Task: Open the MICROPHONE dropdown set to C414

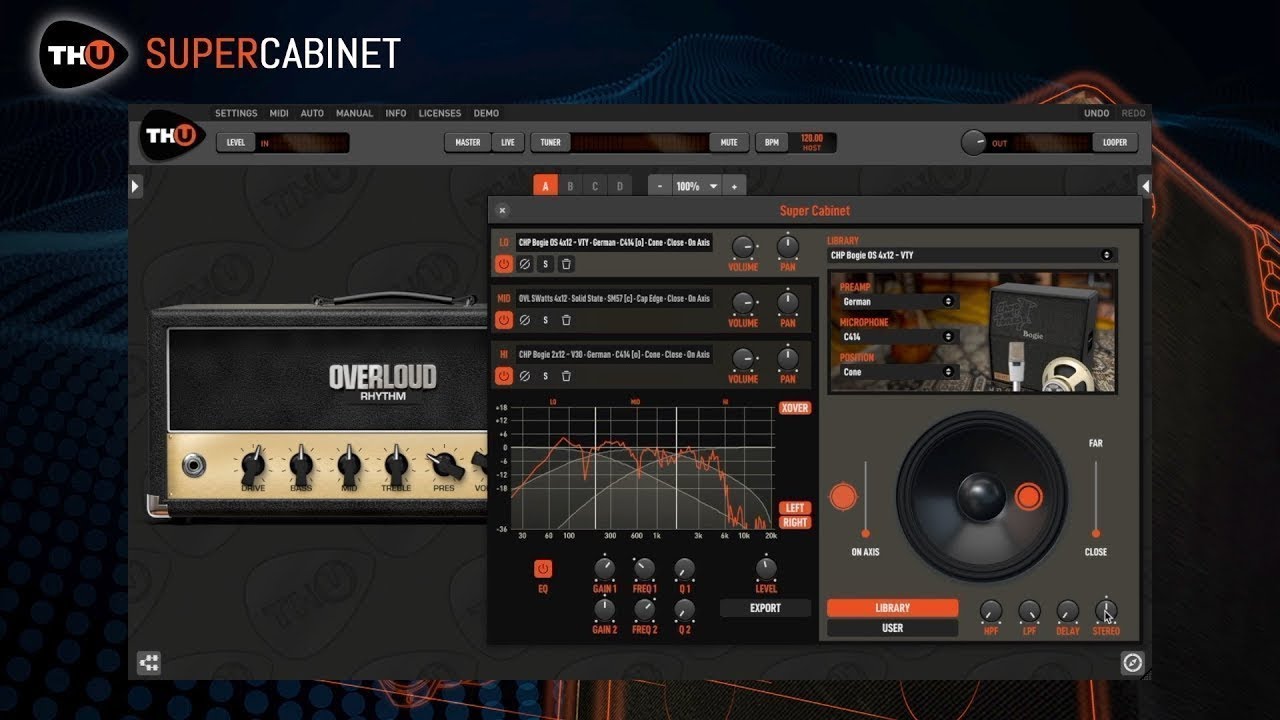Action: (x=898, y=337)
